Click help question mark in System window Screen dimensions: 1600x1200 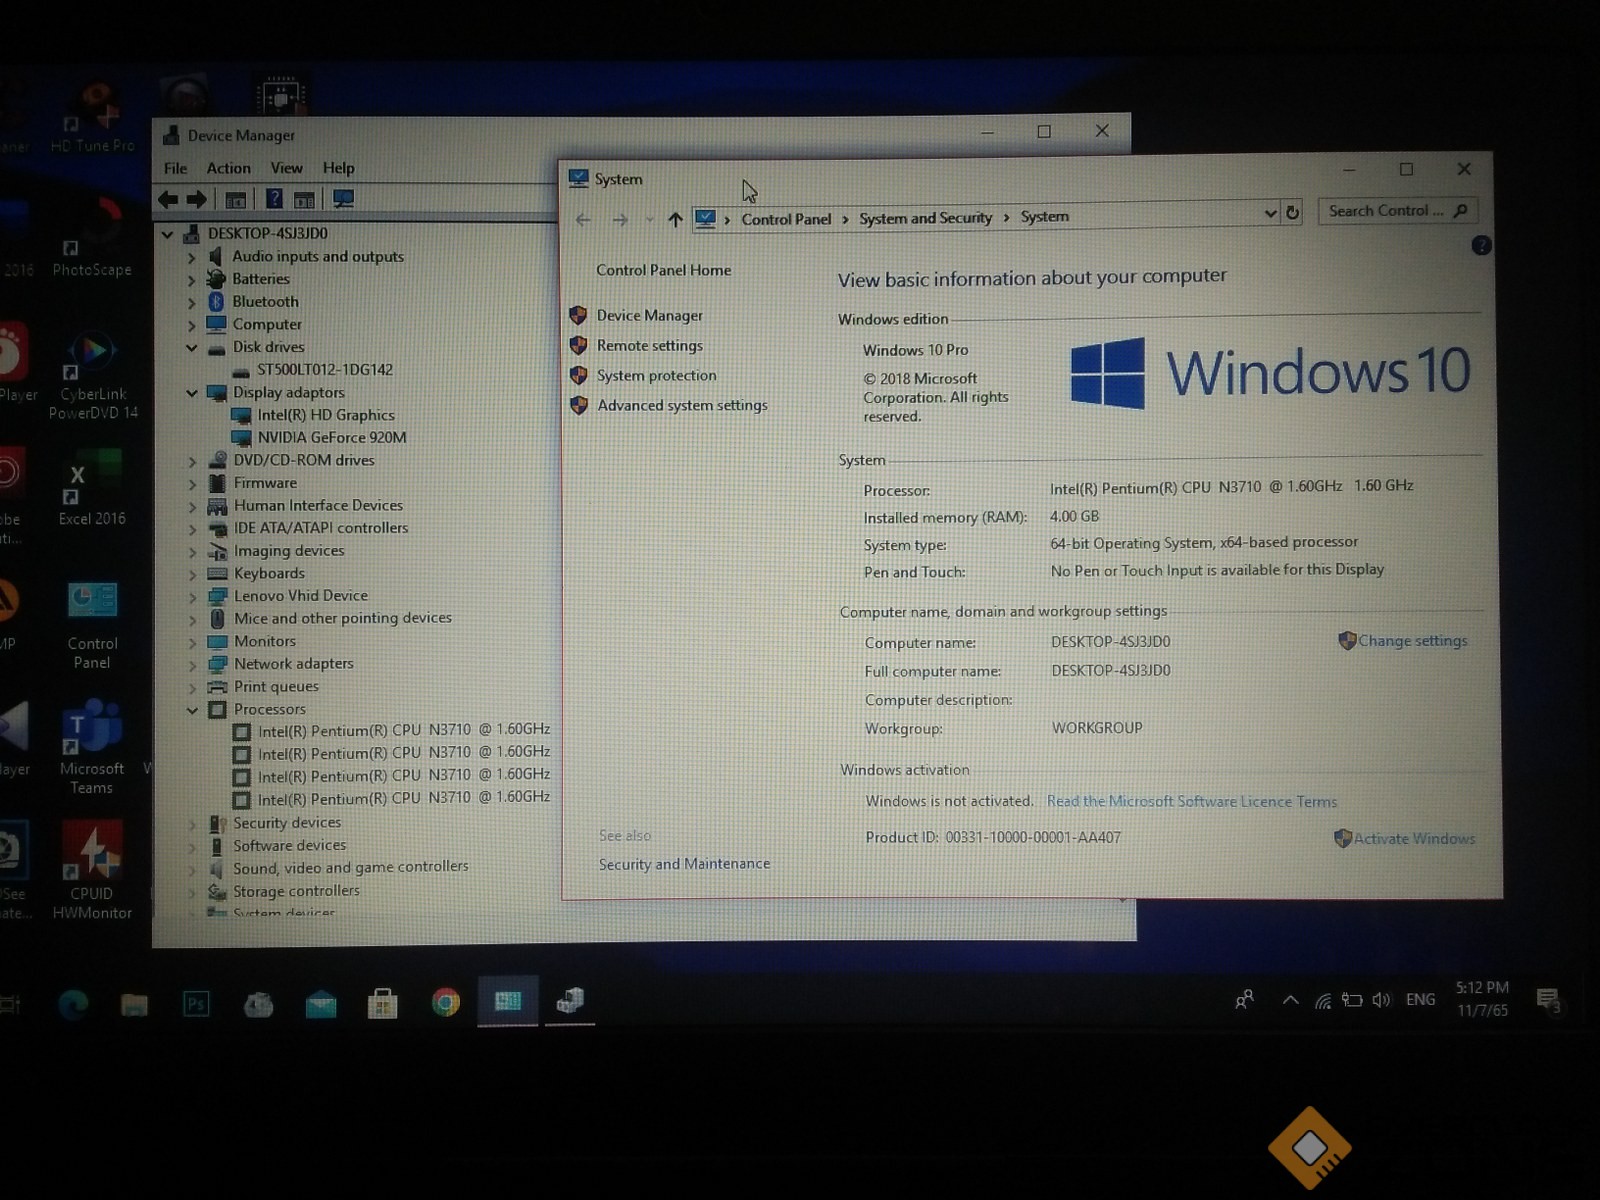pos(1482,245)
